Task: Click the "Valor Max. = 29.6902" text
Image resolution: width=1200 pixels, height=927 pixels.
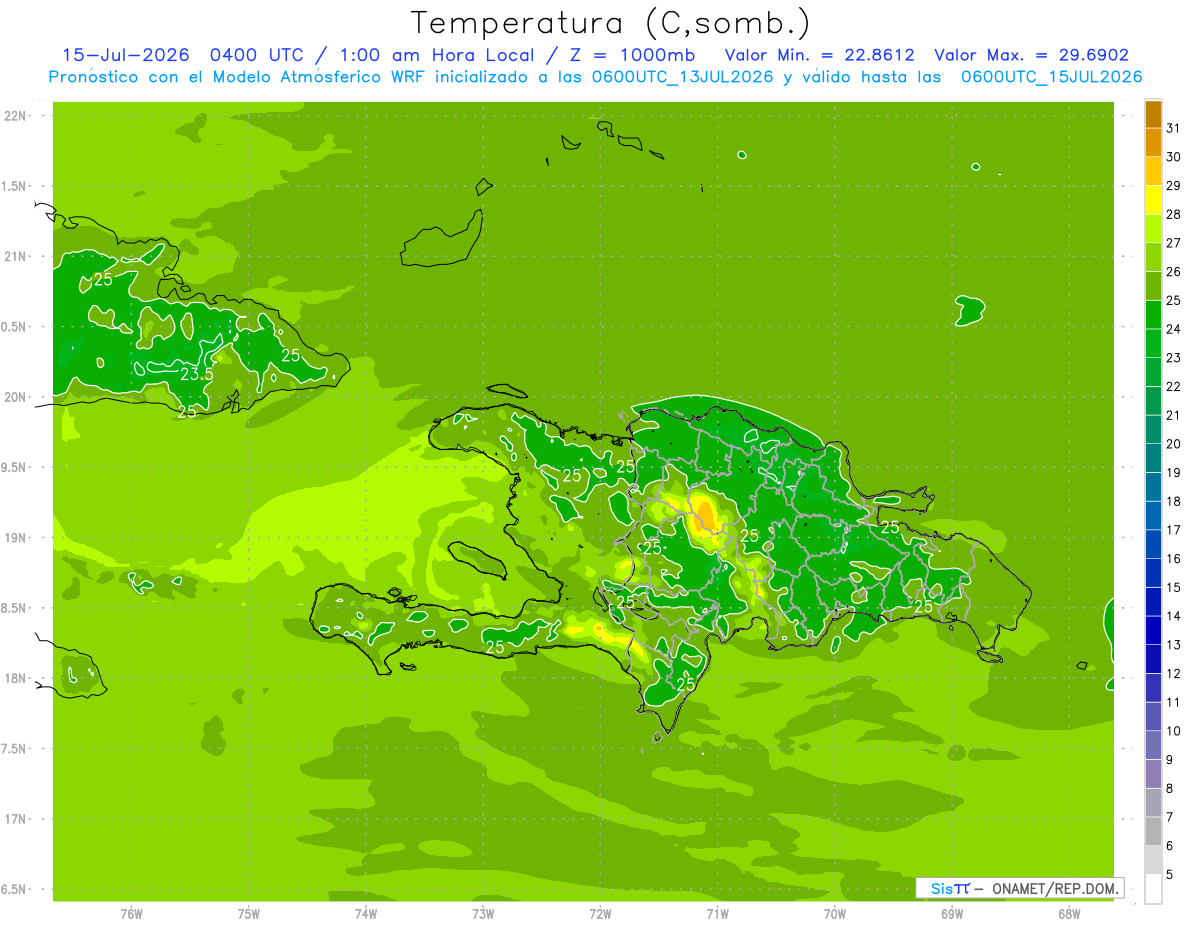Action: (x=1032, y=55)
